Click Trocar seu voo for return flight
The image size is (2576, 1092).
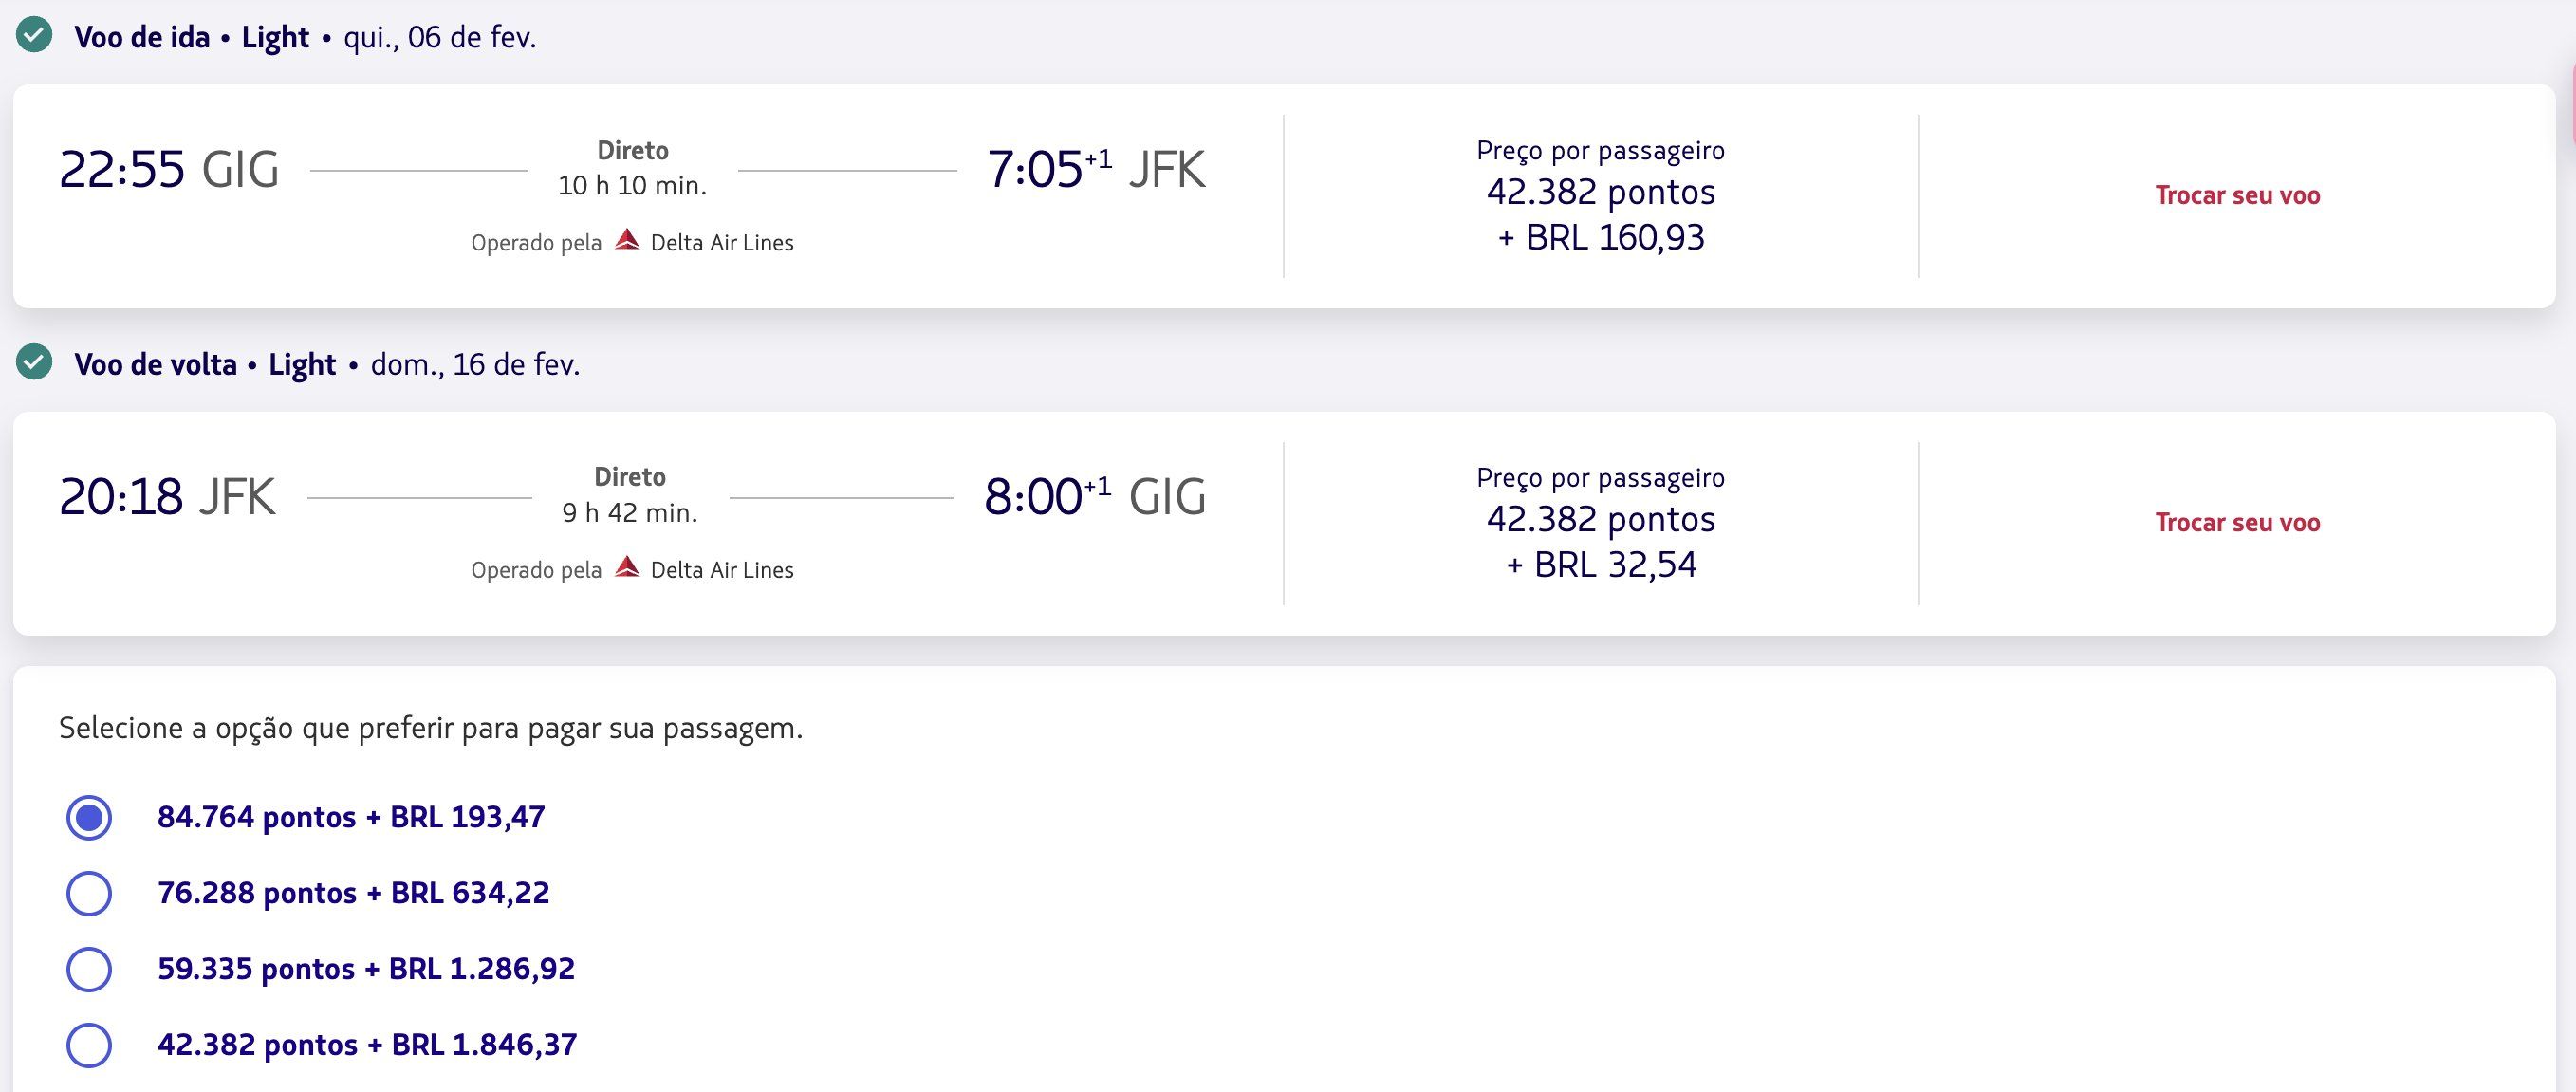(x=2237, y=522)
